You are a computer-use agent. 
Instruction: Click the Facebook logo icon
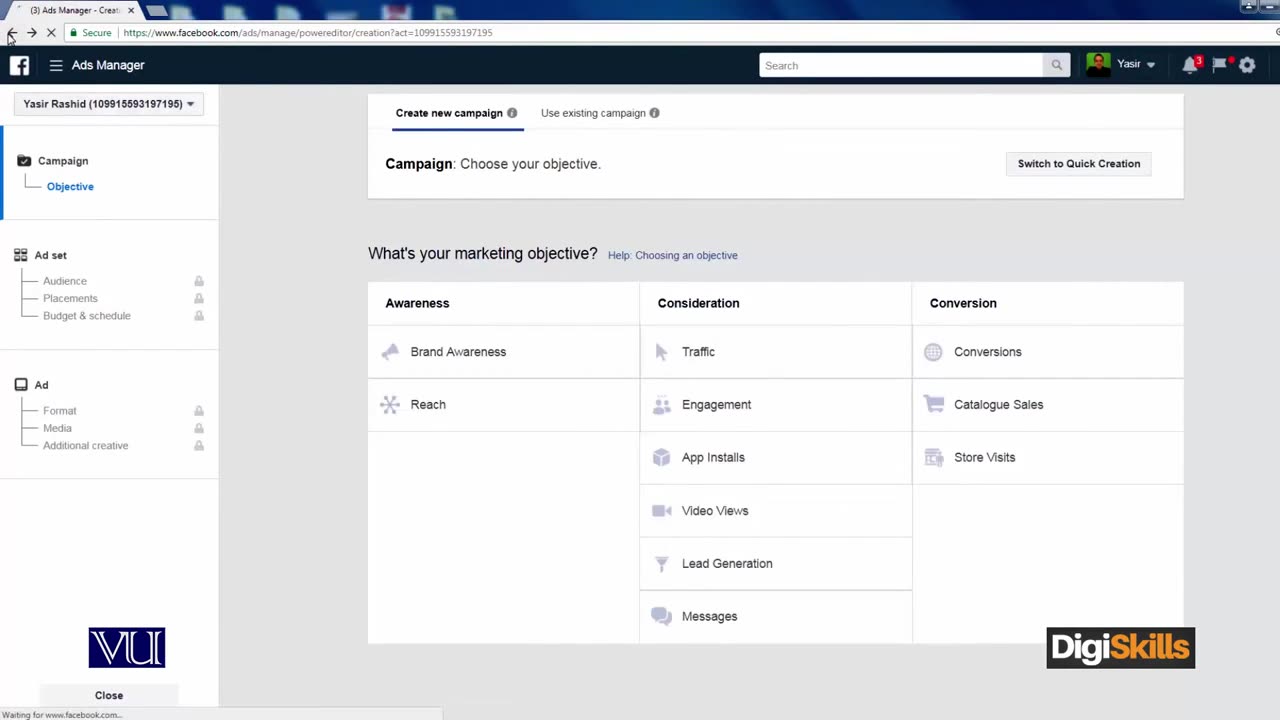19,65
